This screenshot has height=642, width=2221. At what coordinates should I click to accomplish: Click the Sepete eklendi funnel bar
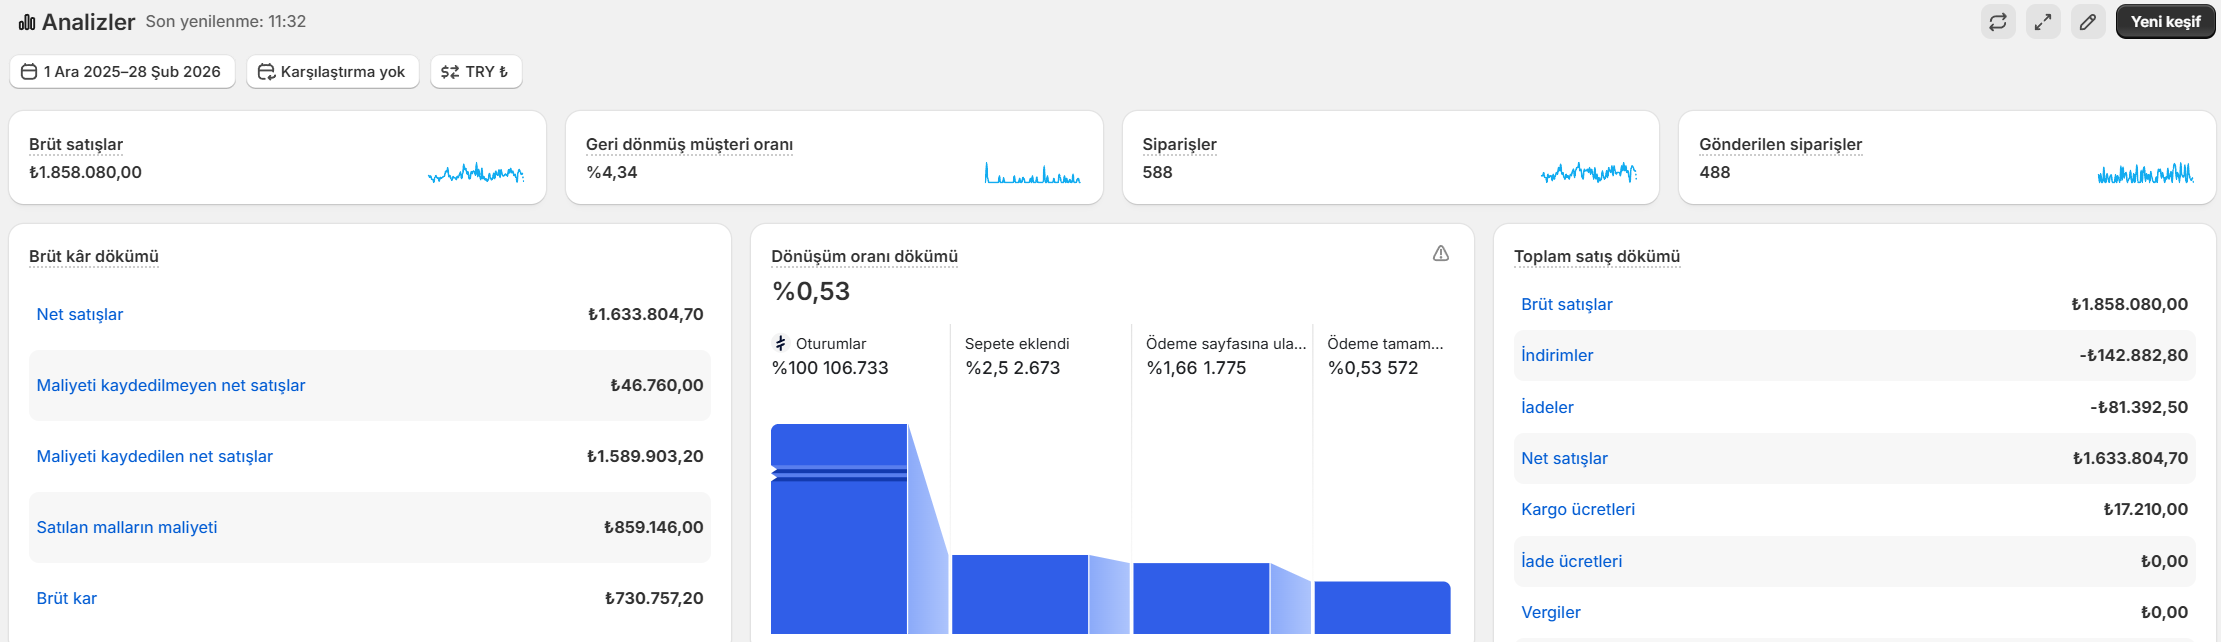coord(1020,594)
